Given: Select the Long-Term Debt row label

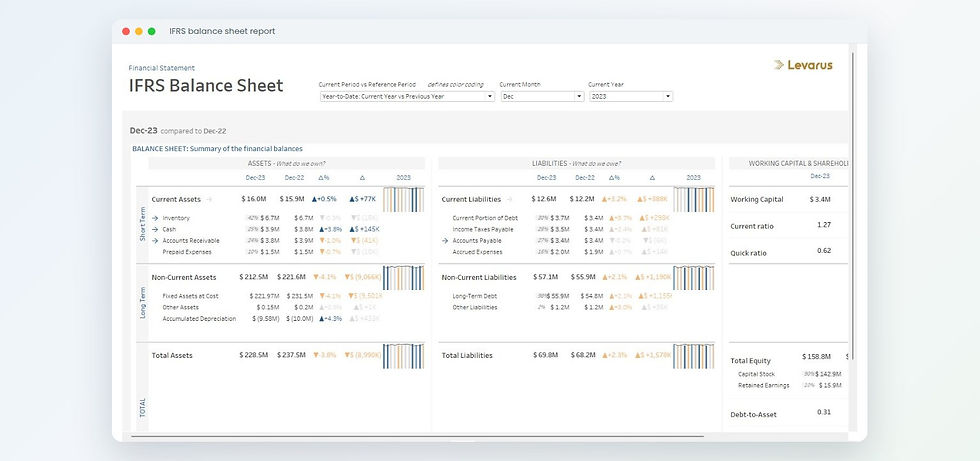Looking at the screenshot, I should (x=474, y=296).
